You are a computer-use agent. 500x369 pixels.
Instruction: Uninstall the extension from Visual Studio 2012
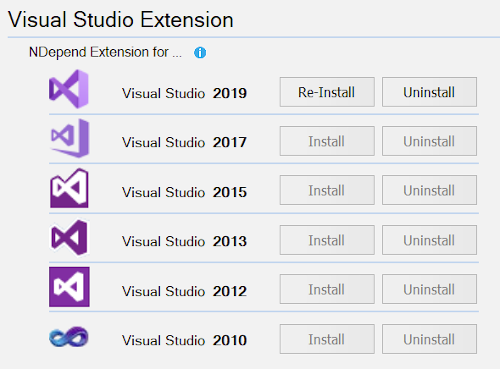(429, 289)
